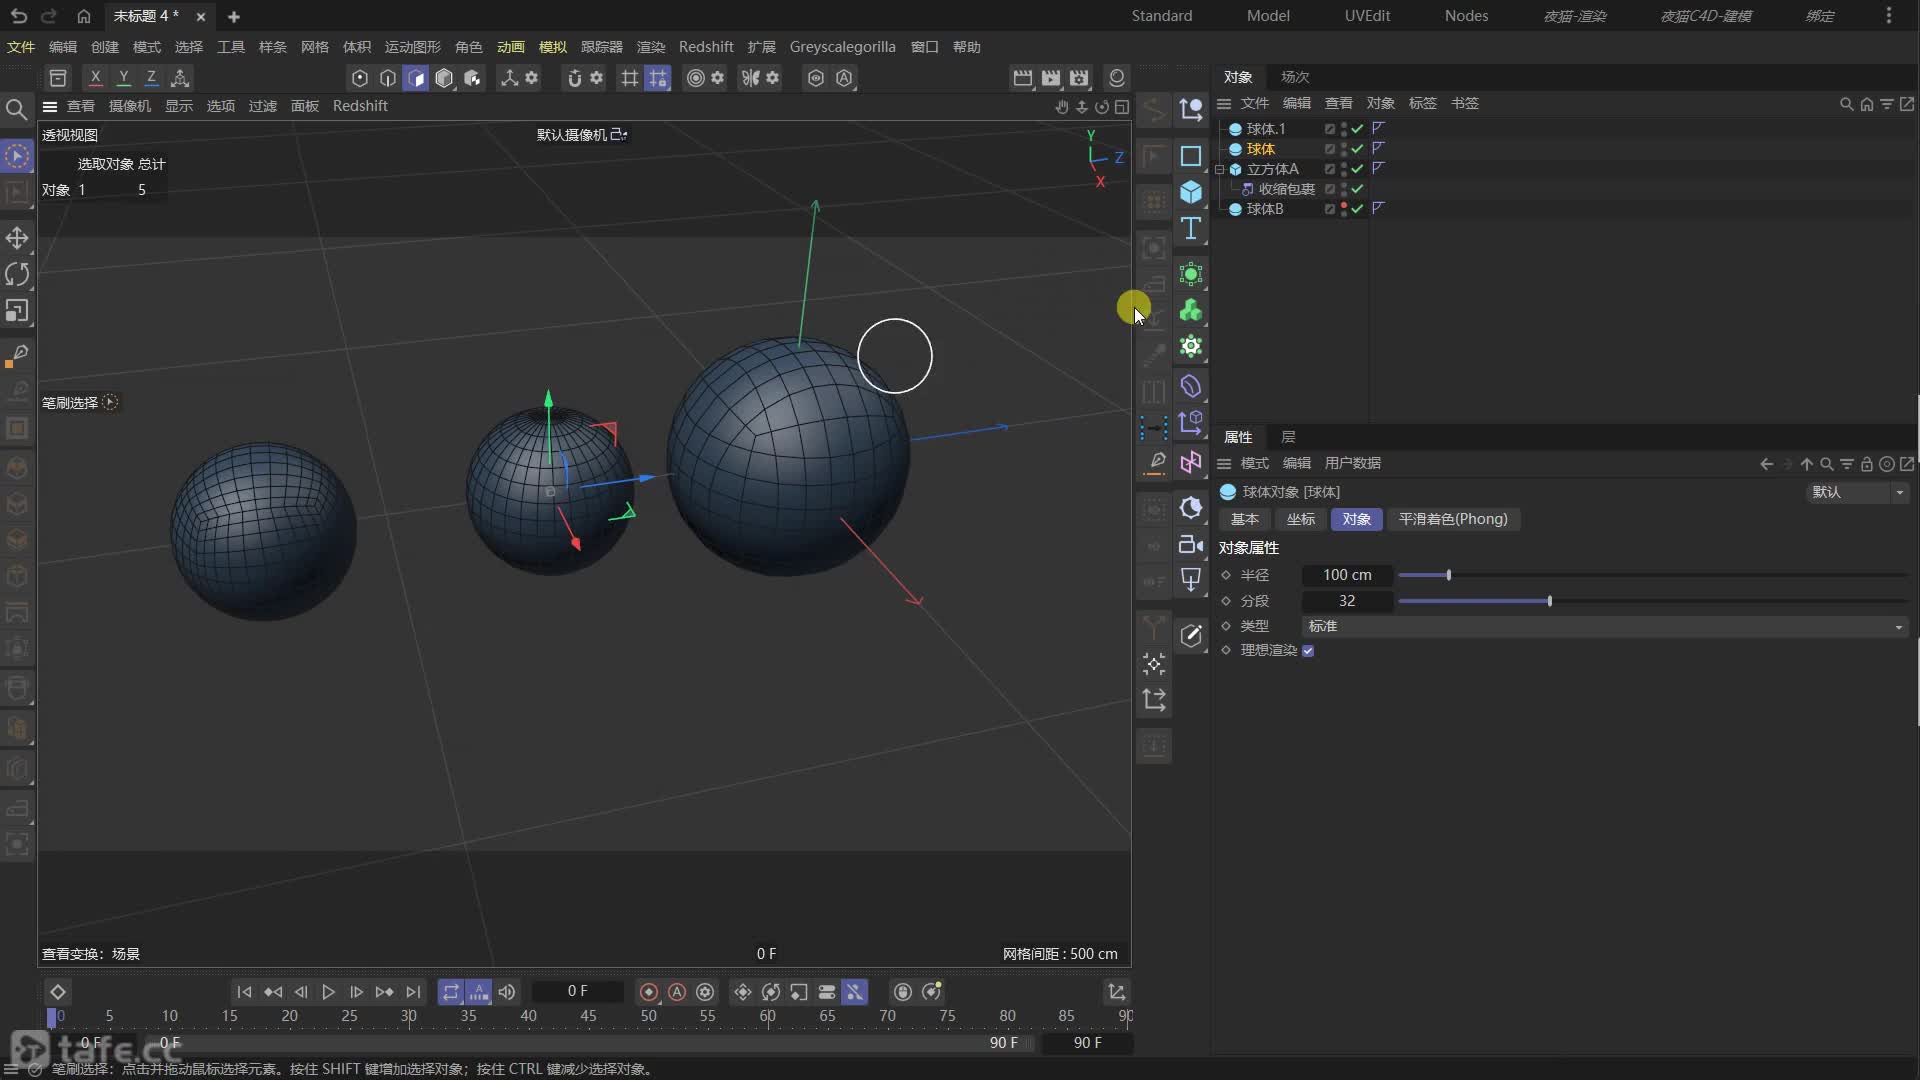
Task: Select the 基本 attribute tab
Action: tap(1245, 519)
